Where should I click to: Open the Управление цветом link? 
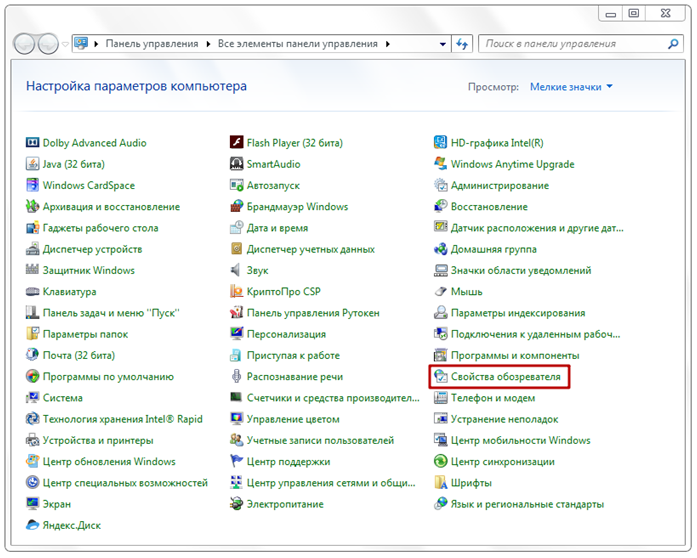[x=293, y=419]
